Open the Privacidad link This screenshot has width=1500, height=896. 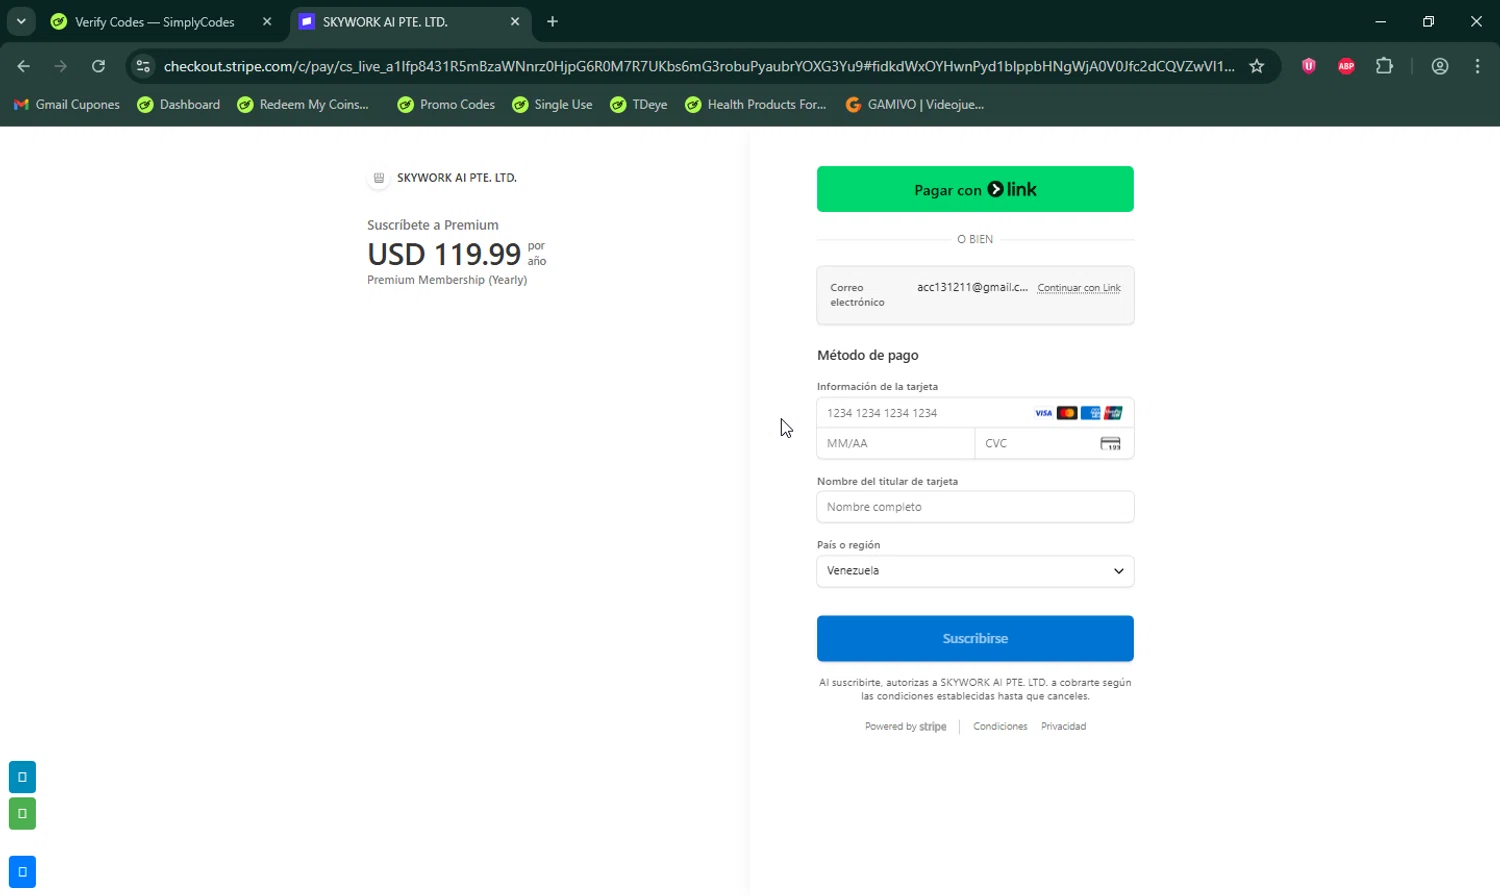[x=1063, y=727]
